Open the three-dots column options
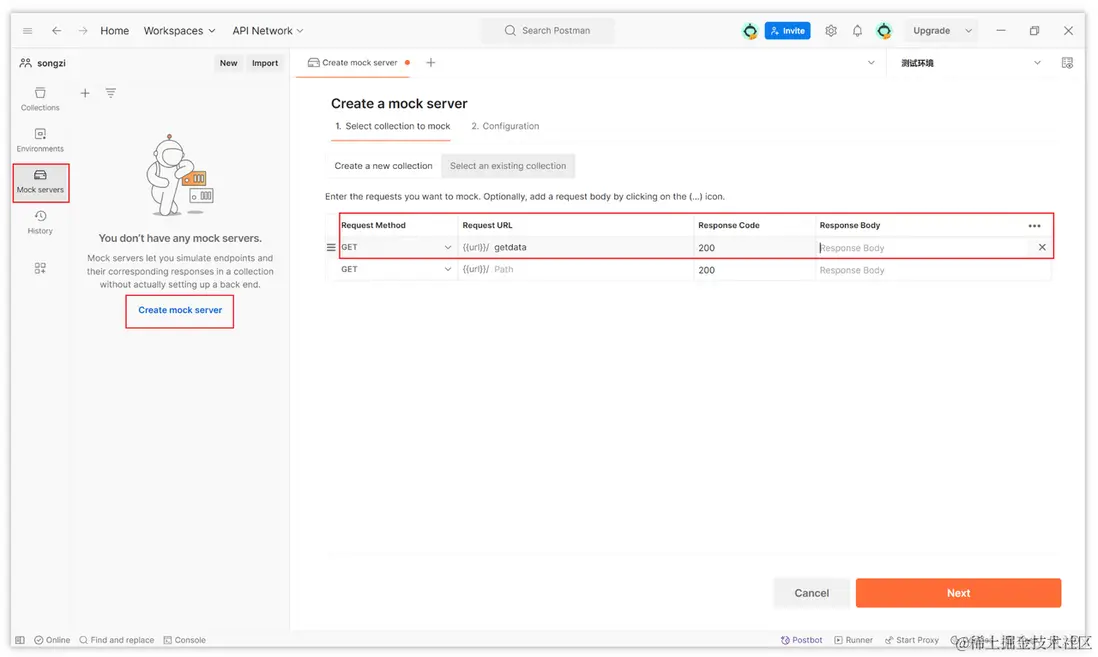This screenshot has height=657, width=1098. point(1034,226)
